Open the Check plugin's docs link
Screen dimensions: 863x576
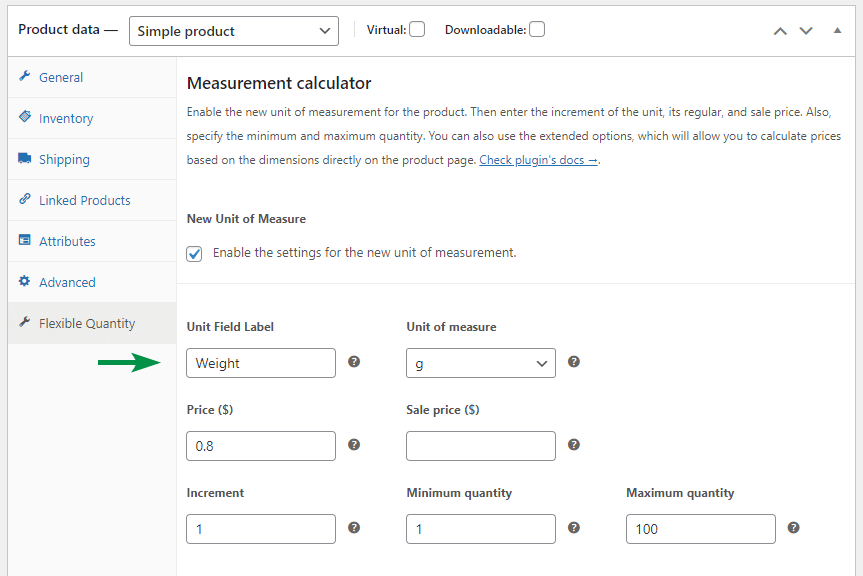click(x=538, y=160)
